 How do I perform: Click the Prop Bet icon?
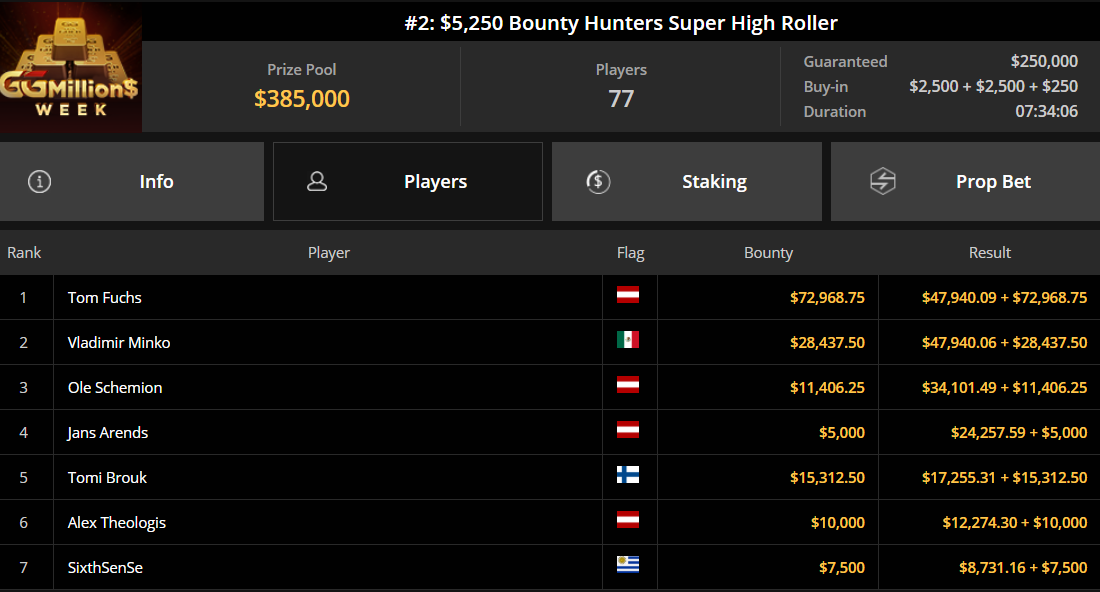pos(882,182)
